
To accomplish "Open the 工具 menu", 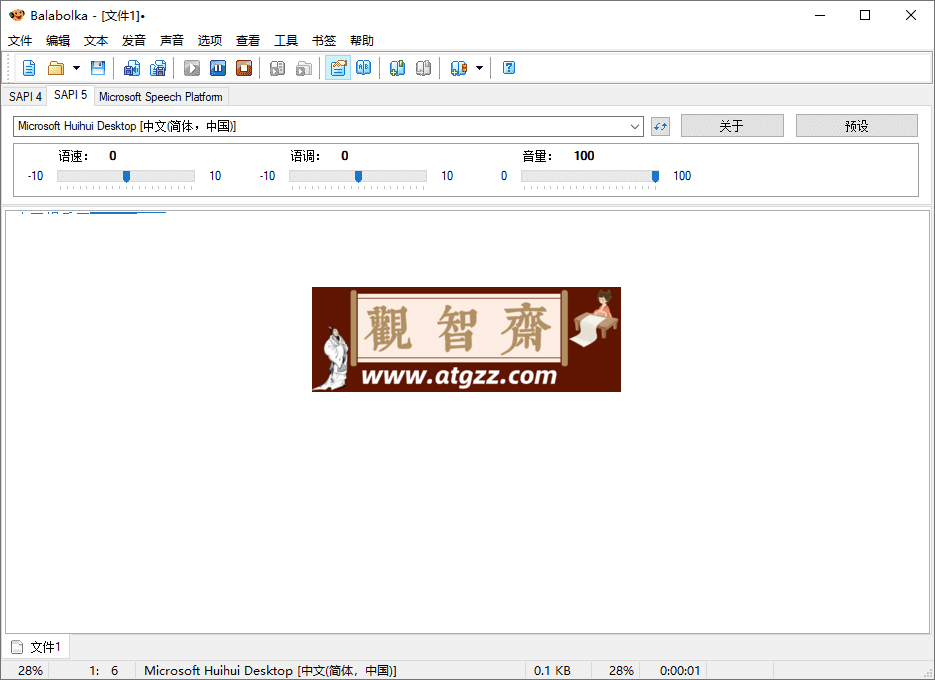I will click(286, 41).
